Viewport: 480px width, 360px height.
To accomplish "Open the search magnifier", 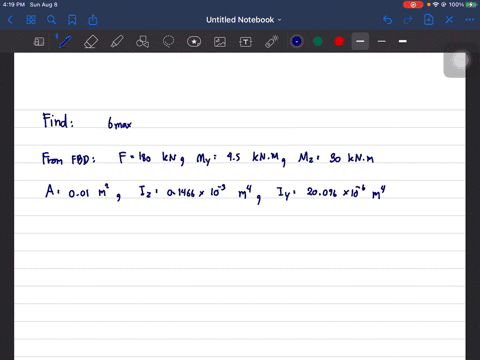I will [51, 20].
